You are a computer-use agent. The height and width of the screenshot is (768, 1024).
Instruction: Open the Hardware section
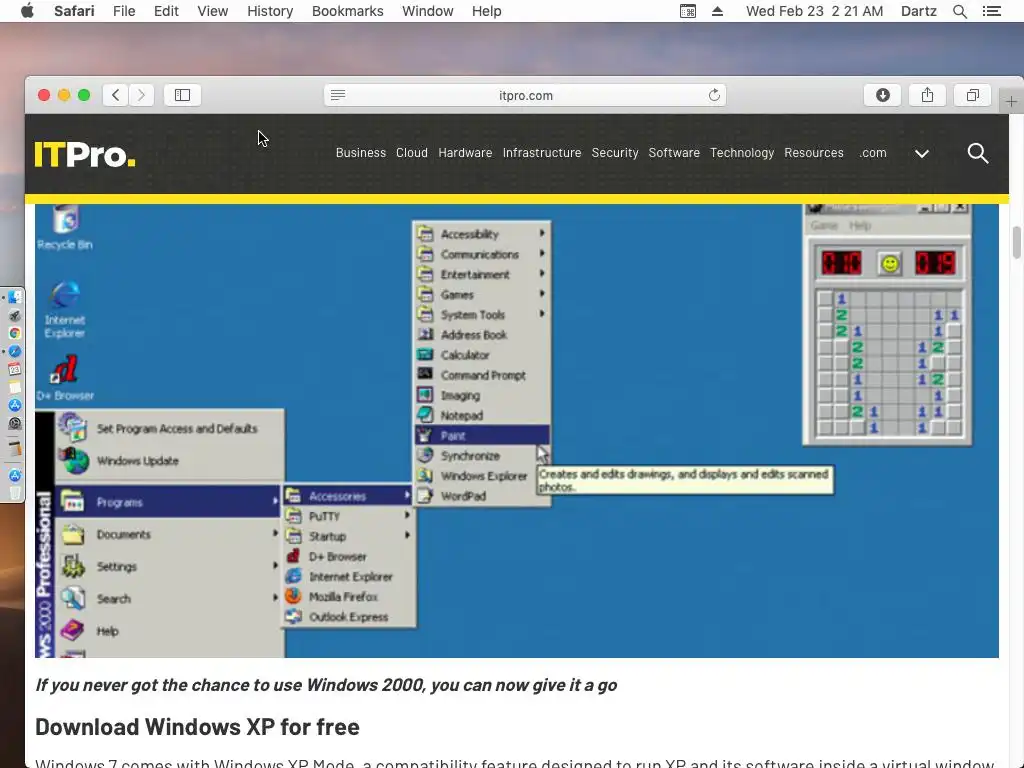pyautogui.click(x=465, y=153)
